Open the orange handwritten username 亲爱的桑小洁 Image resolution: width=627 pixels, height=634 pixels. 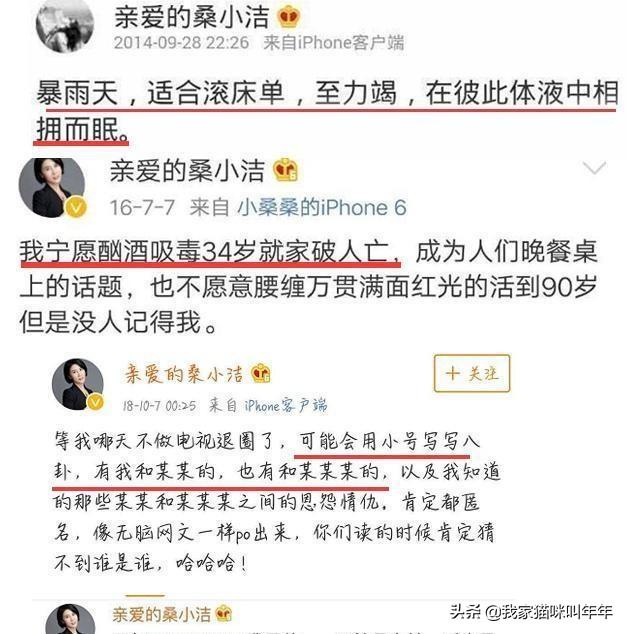click(184, 374)
